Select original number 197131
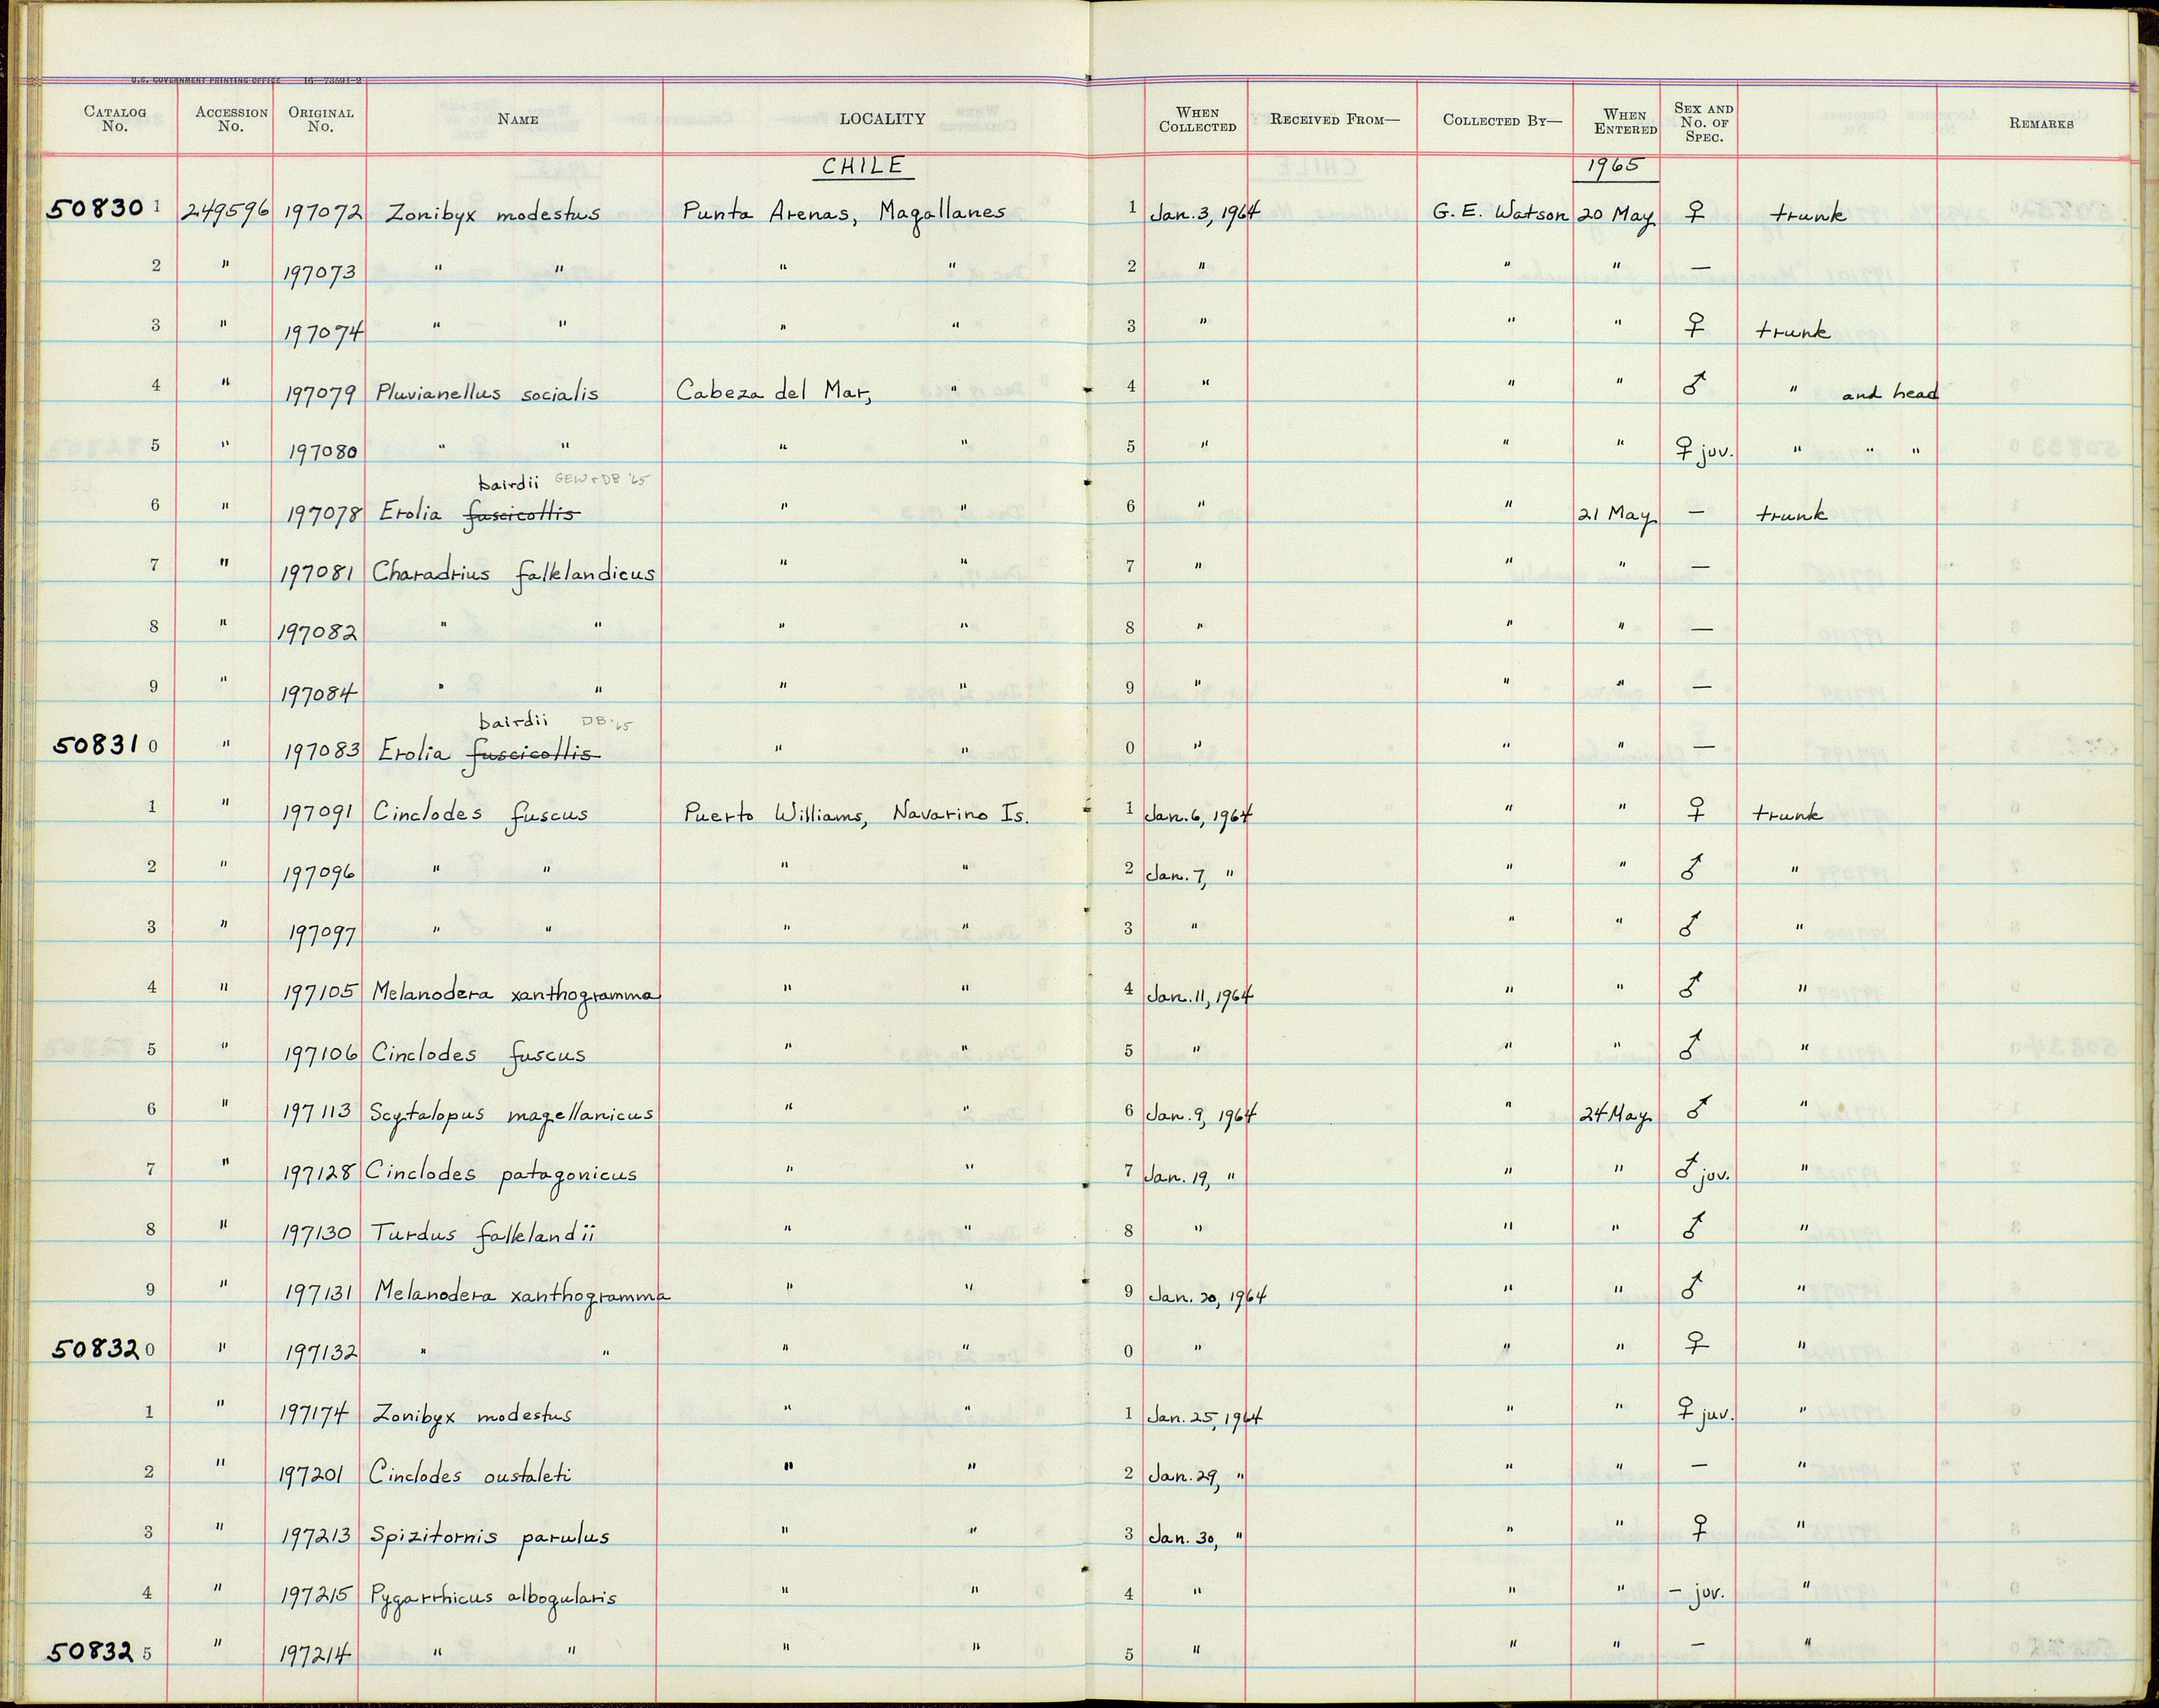This screenshot has width=2159, height=1708. click(x=320, y=1294)
